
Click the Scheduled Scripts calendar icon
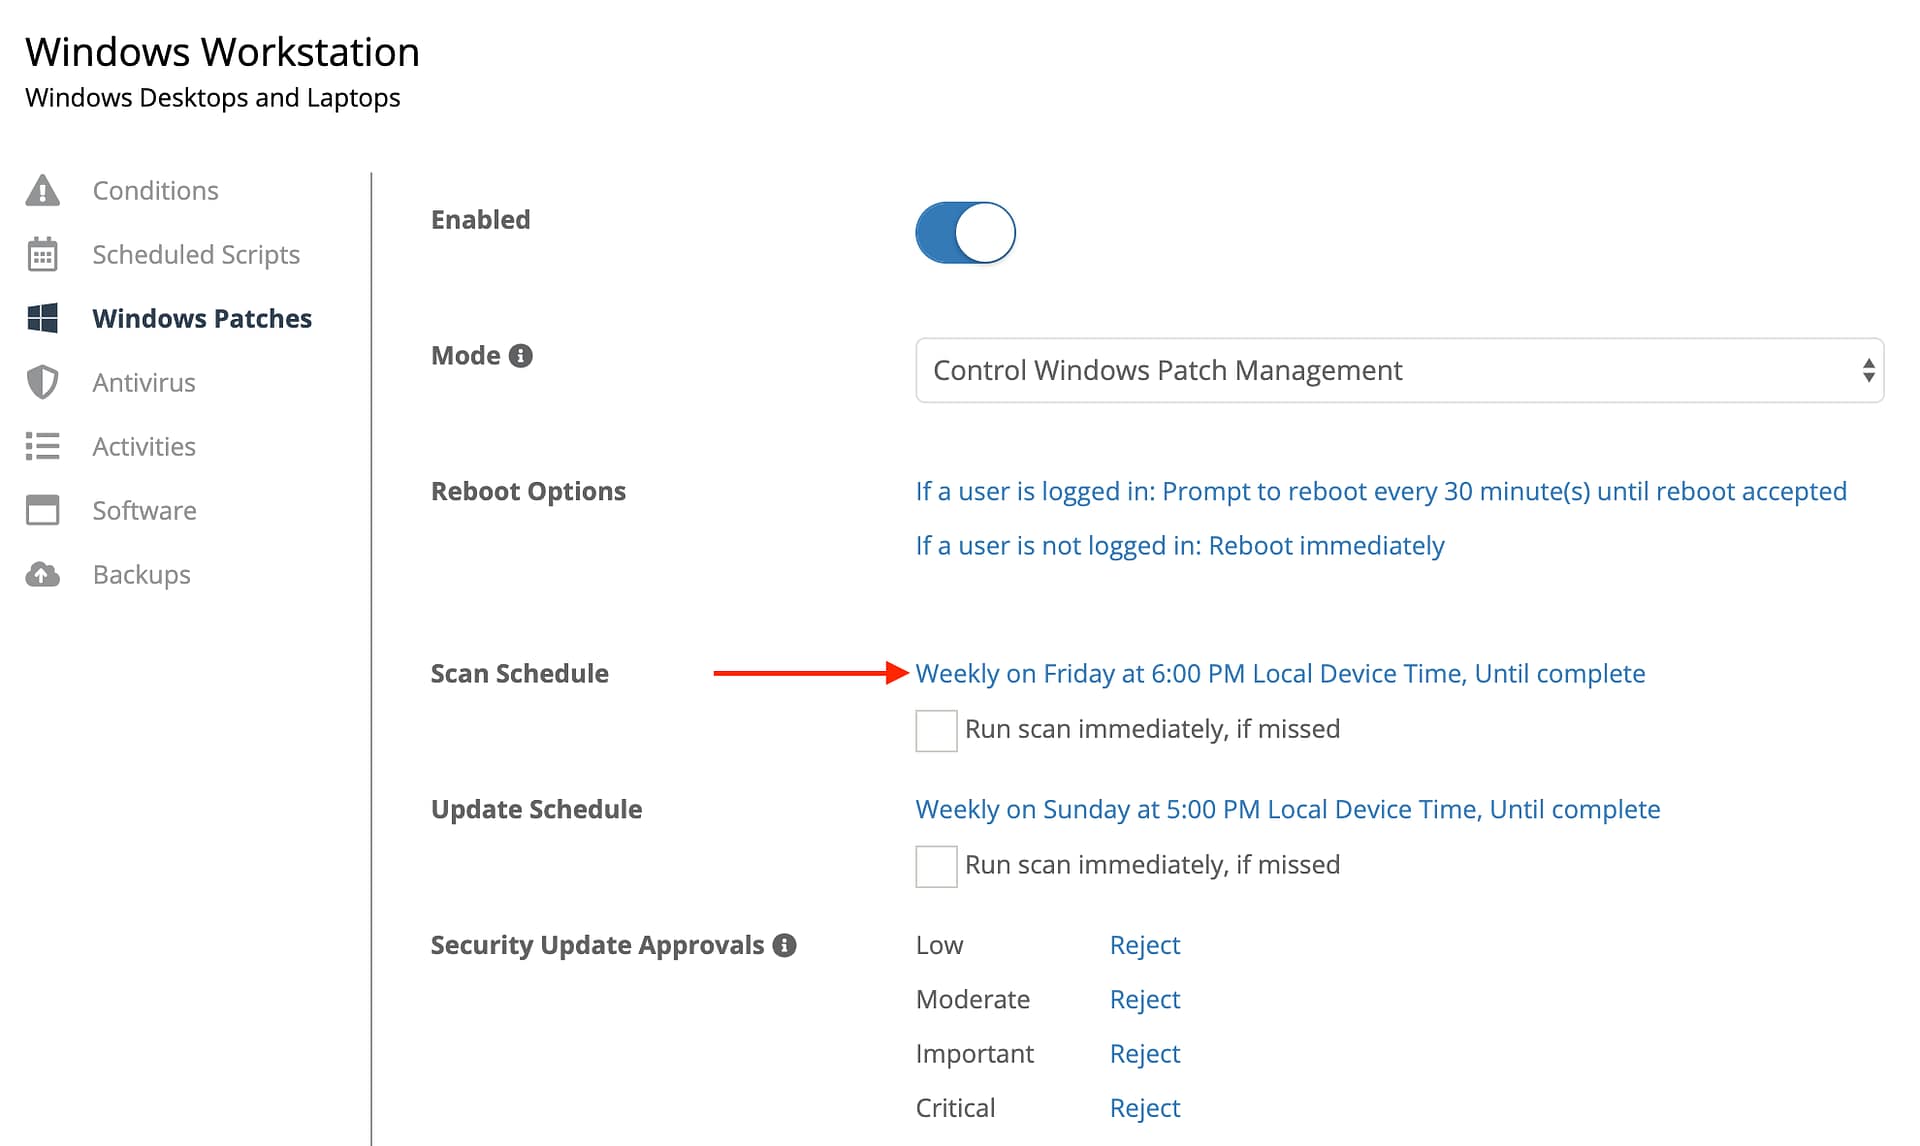pyautogui.click(x=42, y=254)
